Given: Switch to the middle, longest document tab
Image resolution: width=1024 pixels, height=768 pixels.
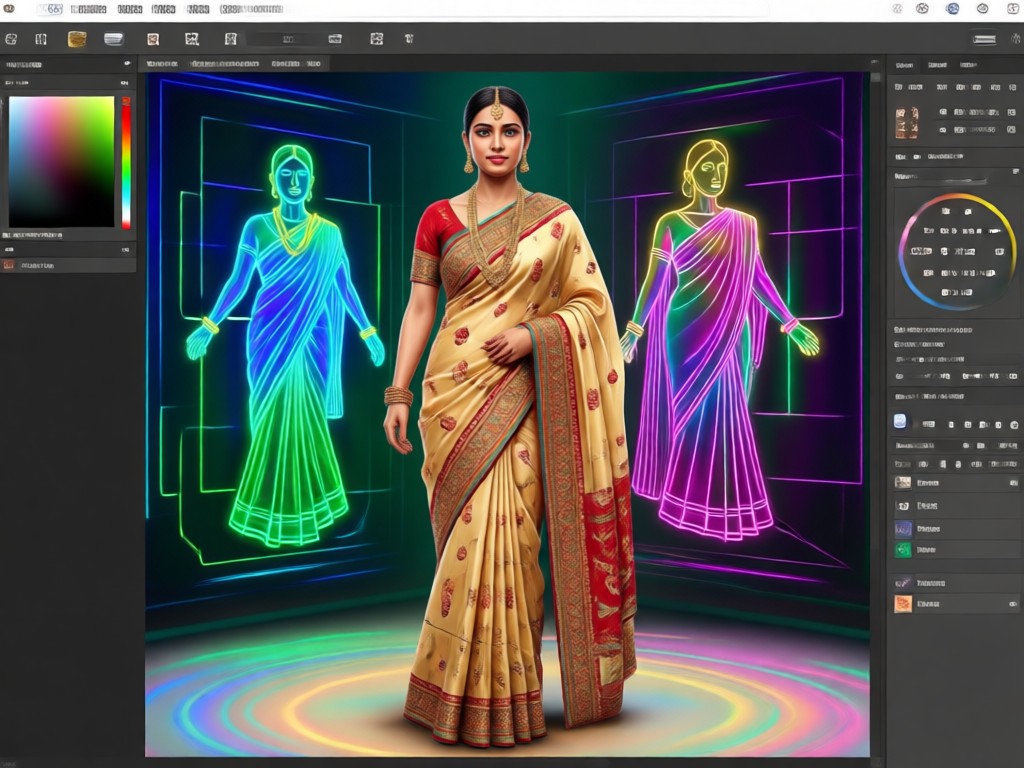Looking at the screenshot, I should [x=225, y=64].
